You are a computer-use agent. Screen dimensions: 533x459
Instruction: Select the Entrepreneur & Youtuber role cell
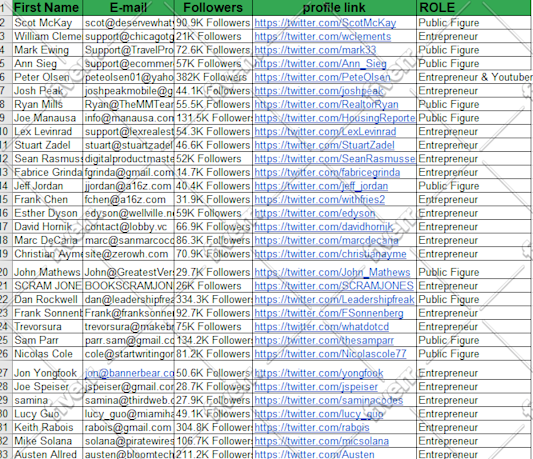475,77
